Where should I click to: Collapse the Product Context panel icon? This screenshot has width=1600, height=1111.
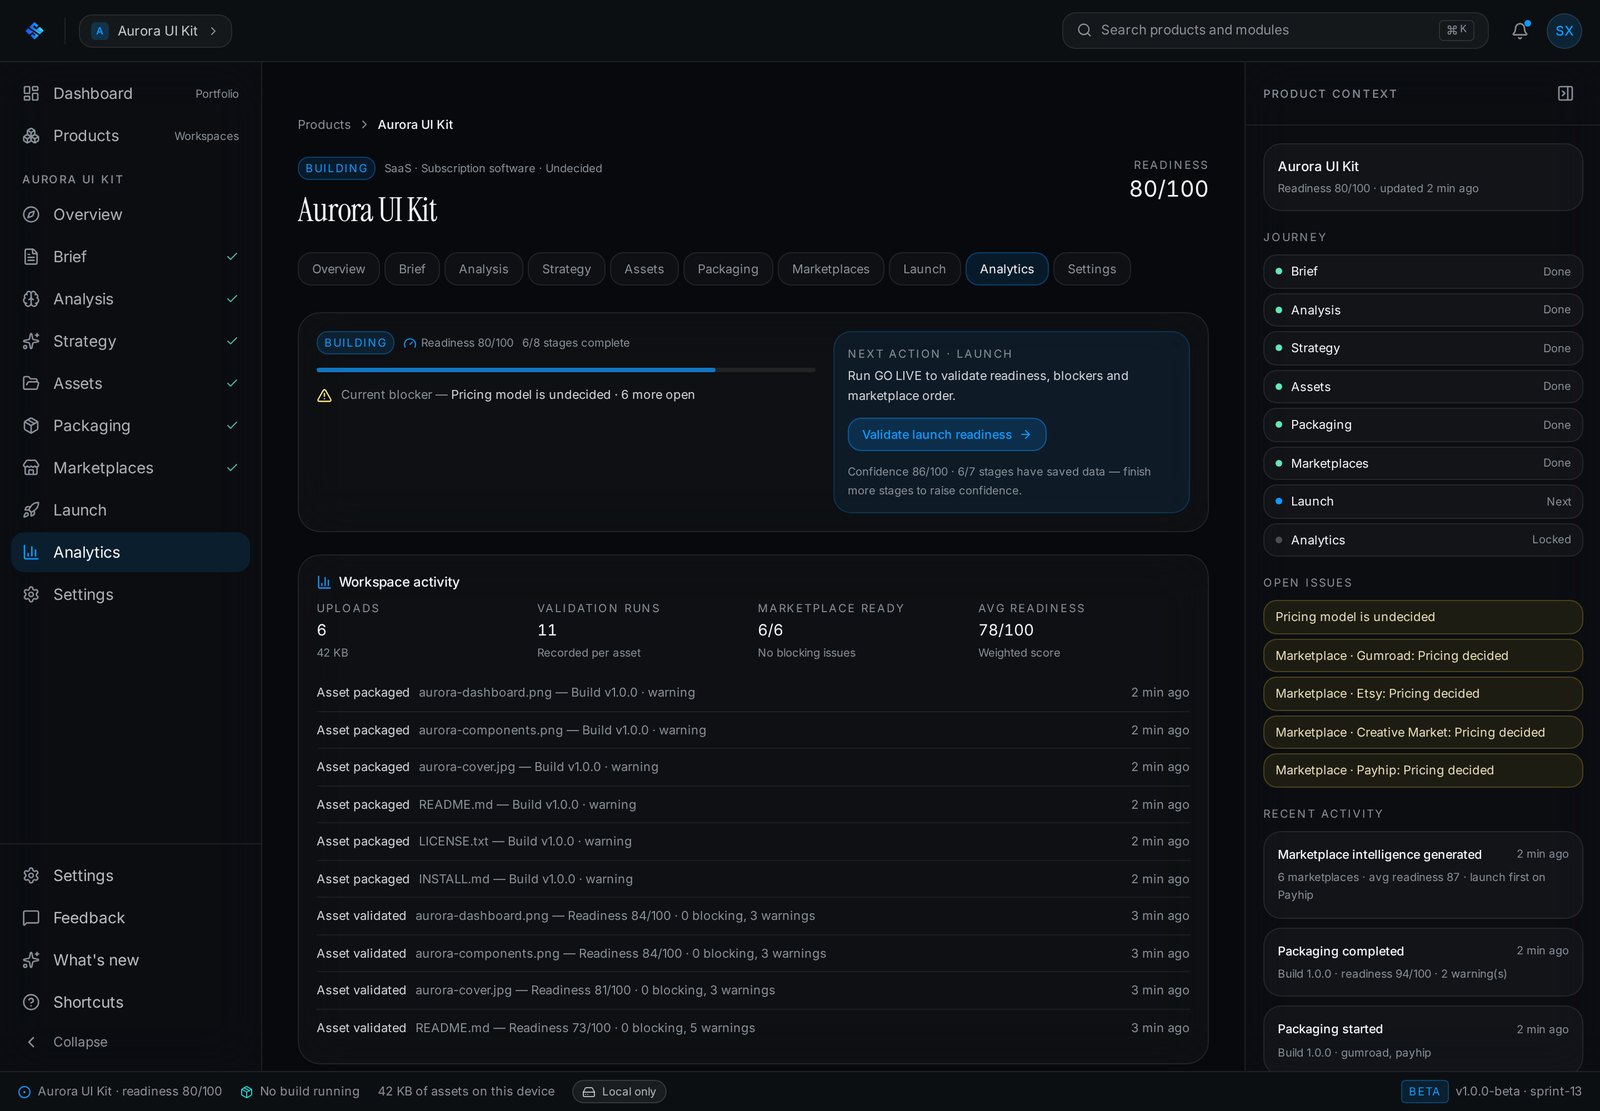1565,93
